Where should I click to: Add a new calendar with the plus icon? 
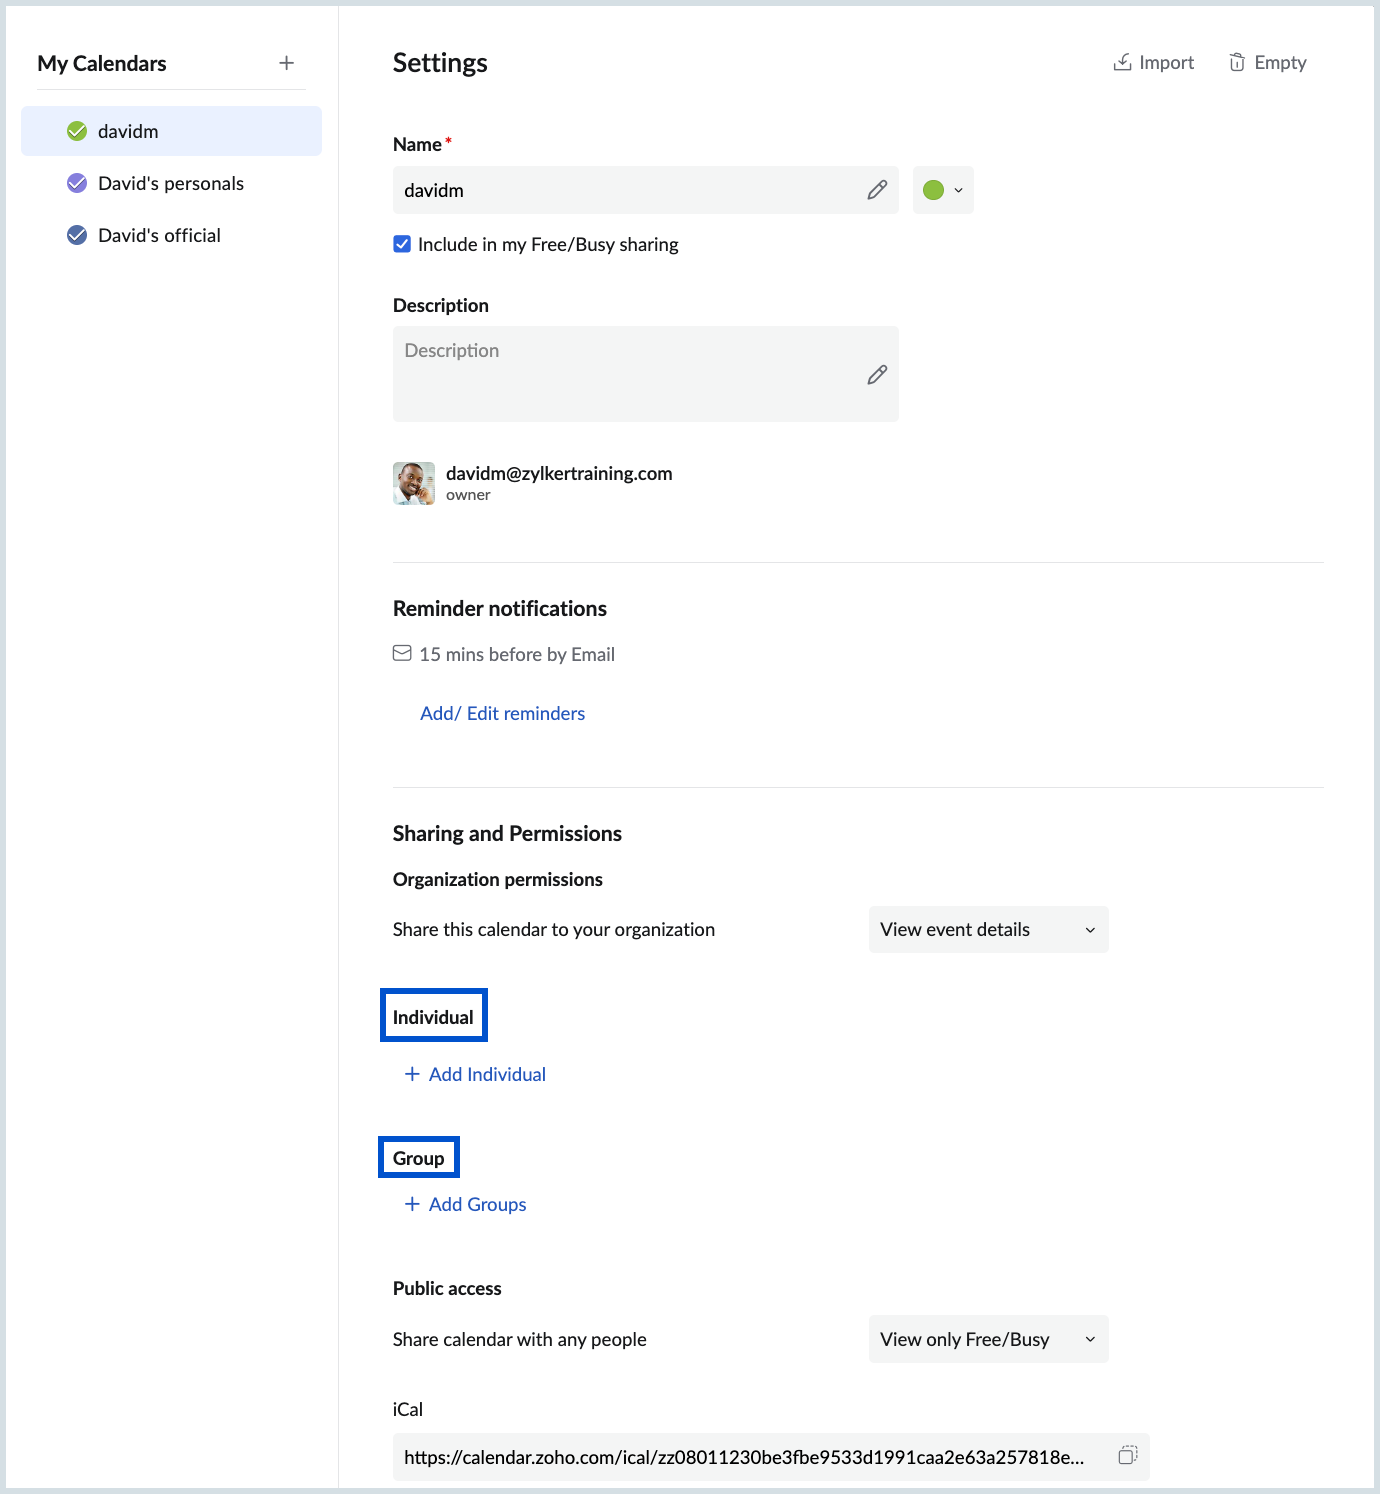286,62
